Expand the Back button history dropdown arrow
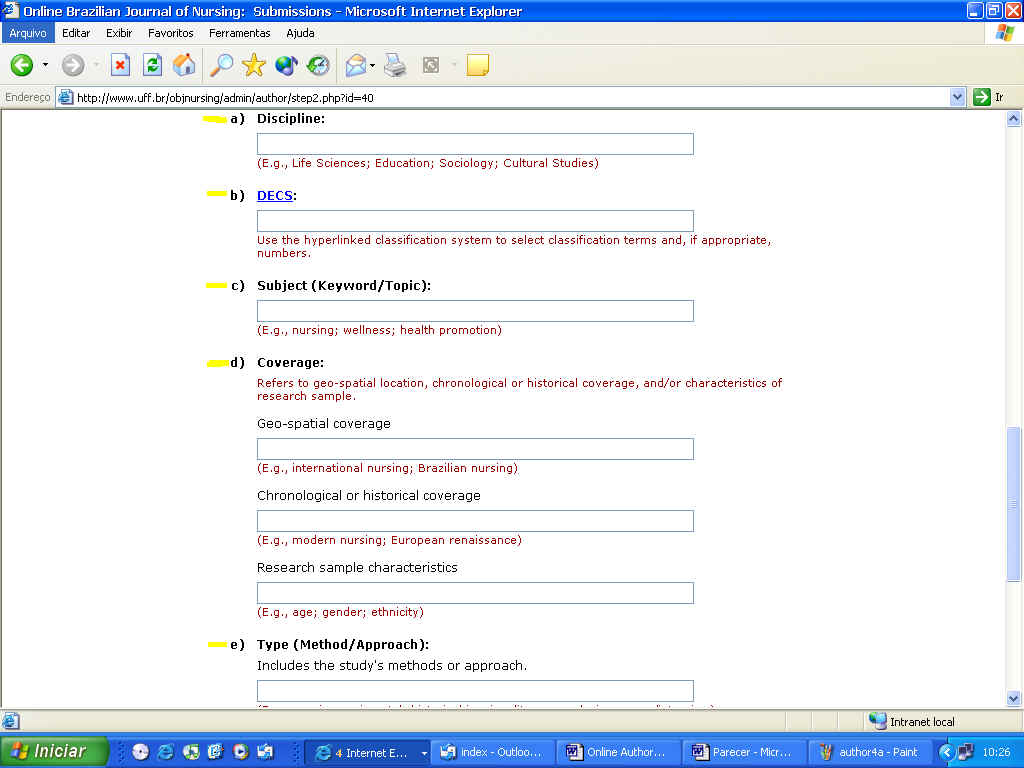The width and height of the screenshot is (1024, 768). 45,66
